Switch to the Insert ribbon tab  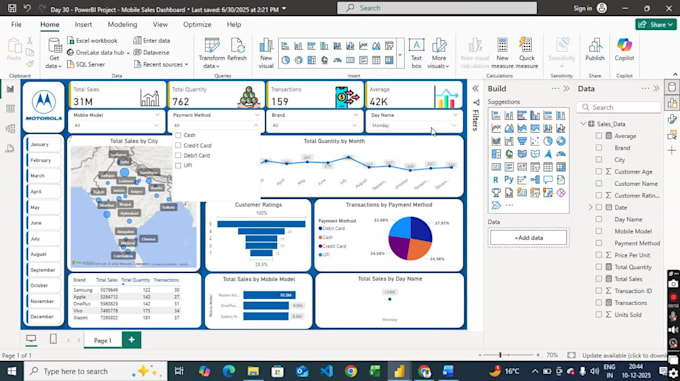[x=83, y=25]
